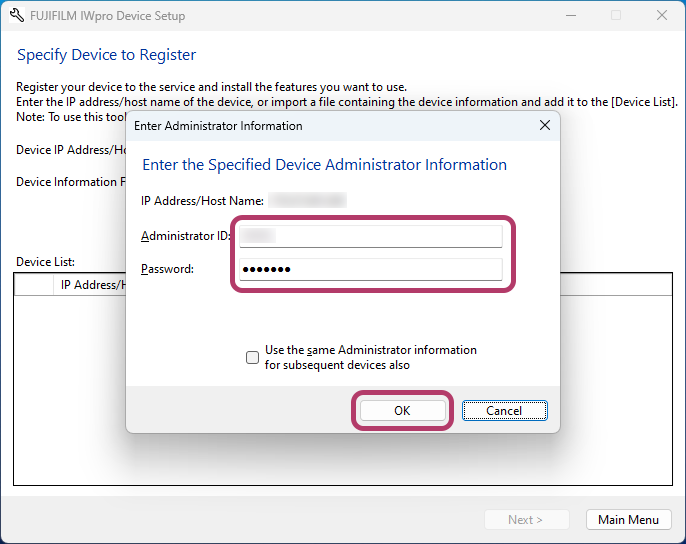Focus the Password input field

point(371,269)
